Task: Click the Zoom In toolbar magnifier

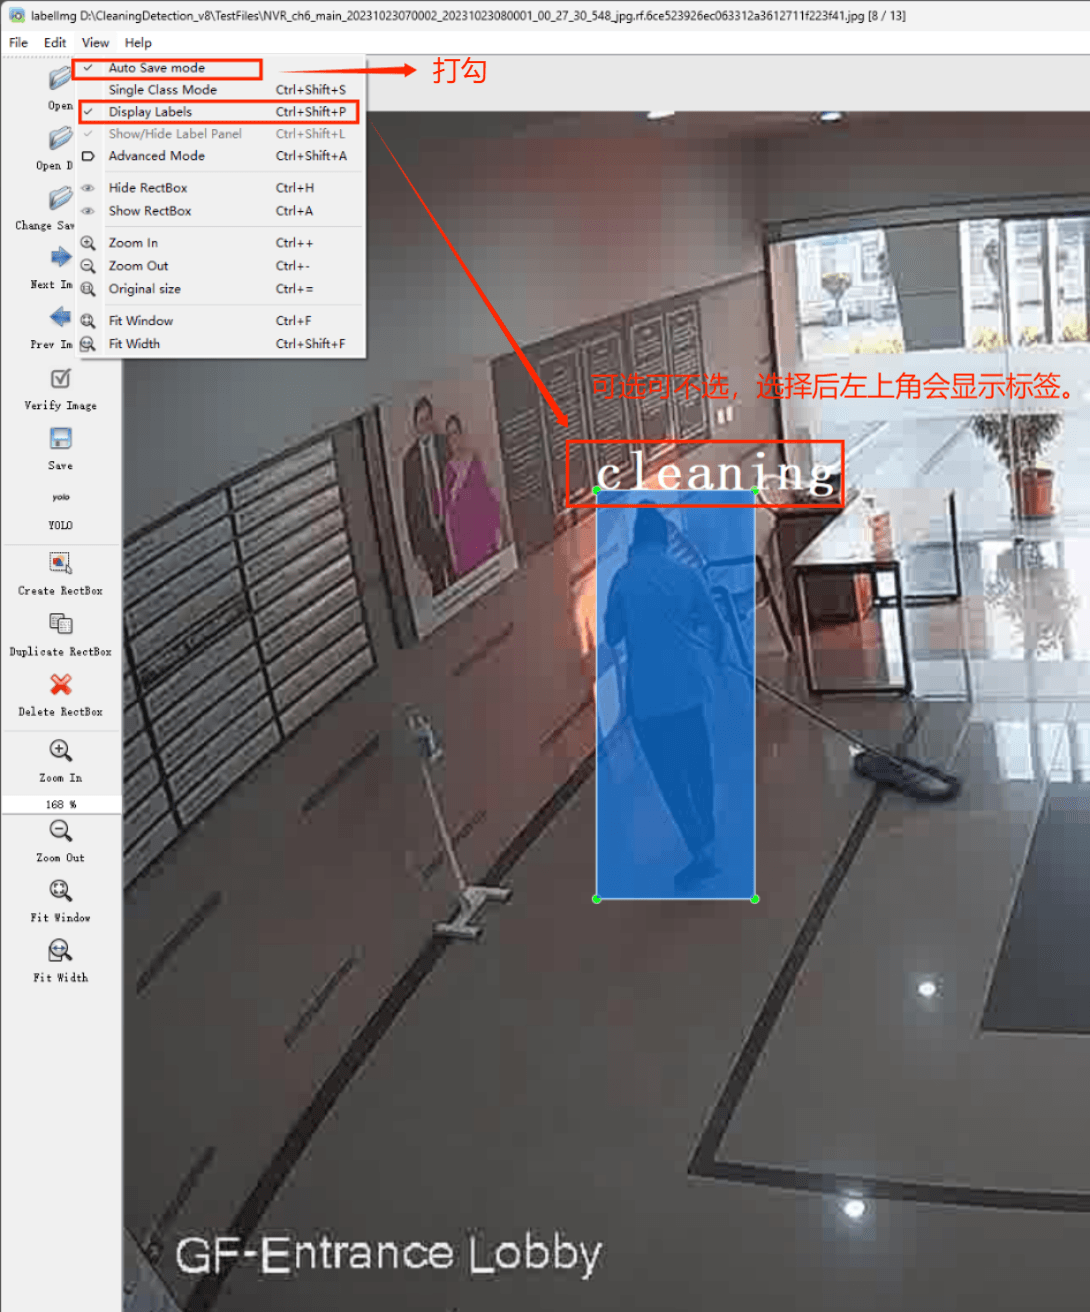Action: click(x=60, y=751)
